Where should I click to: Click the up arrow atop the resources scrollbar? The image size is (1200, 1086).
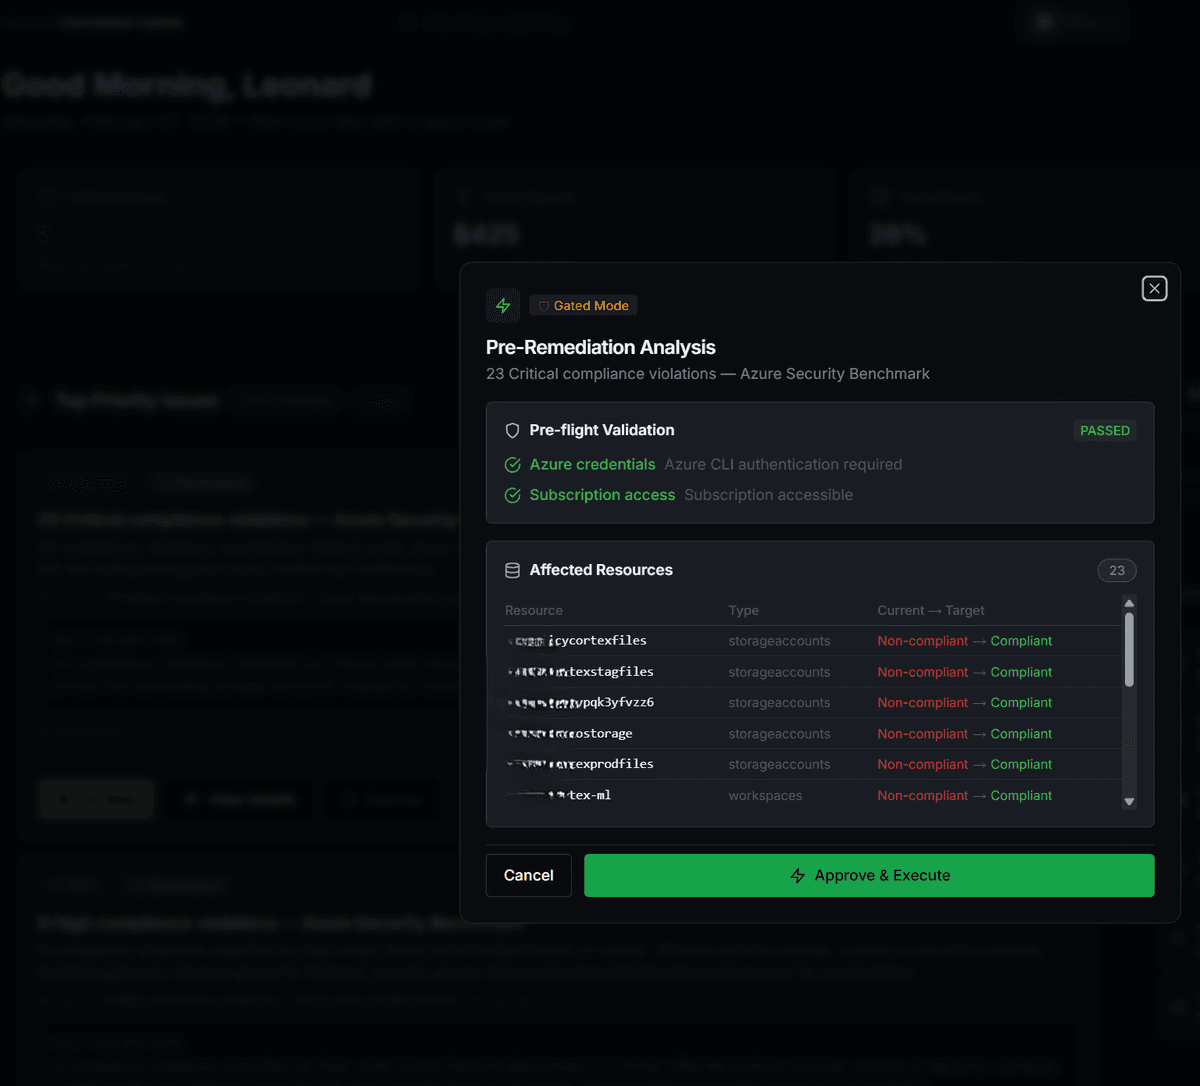(x=1129, y=602)
